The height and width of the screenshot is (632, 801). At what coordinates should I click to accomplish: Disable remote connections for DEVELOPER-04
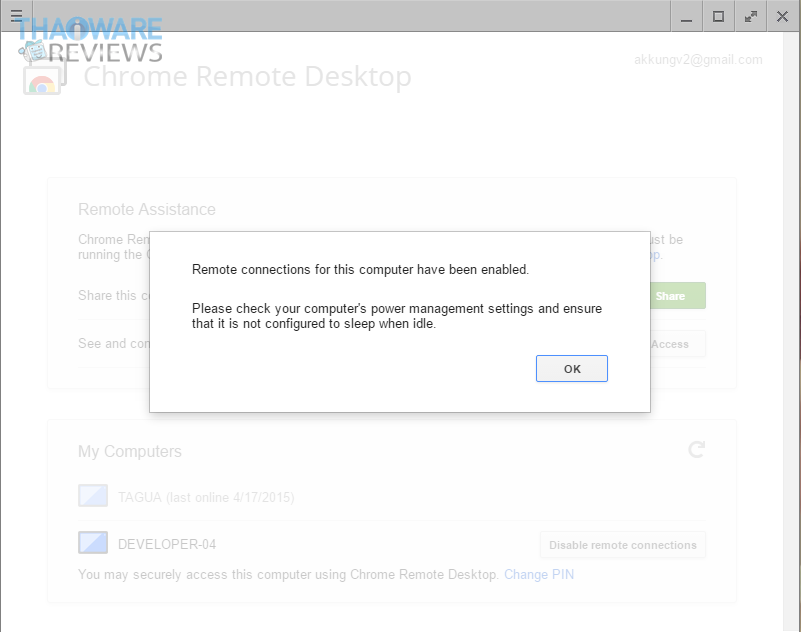point(623,545)
